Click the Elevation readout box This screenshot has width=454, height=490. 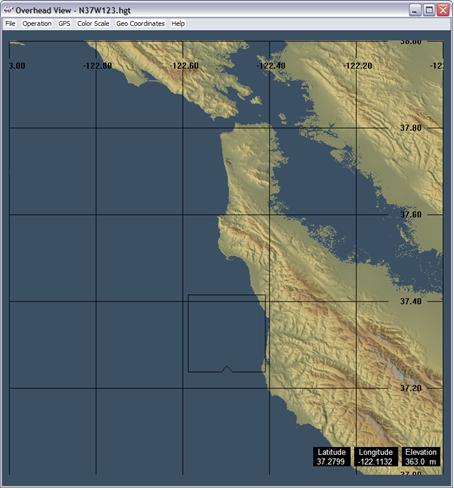[x=421, y=457]
